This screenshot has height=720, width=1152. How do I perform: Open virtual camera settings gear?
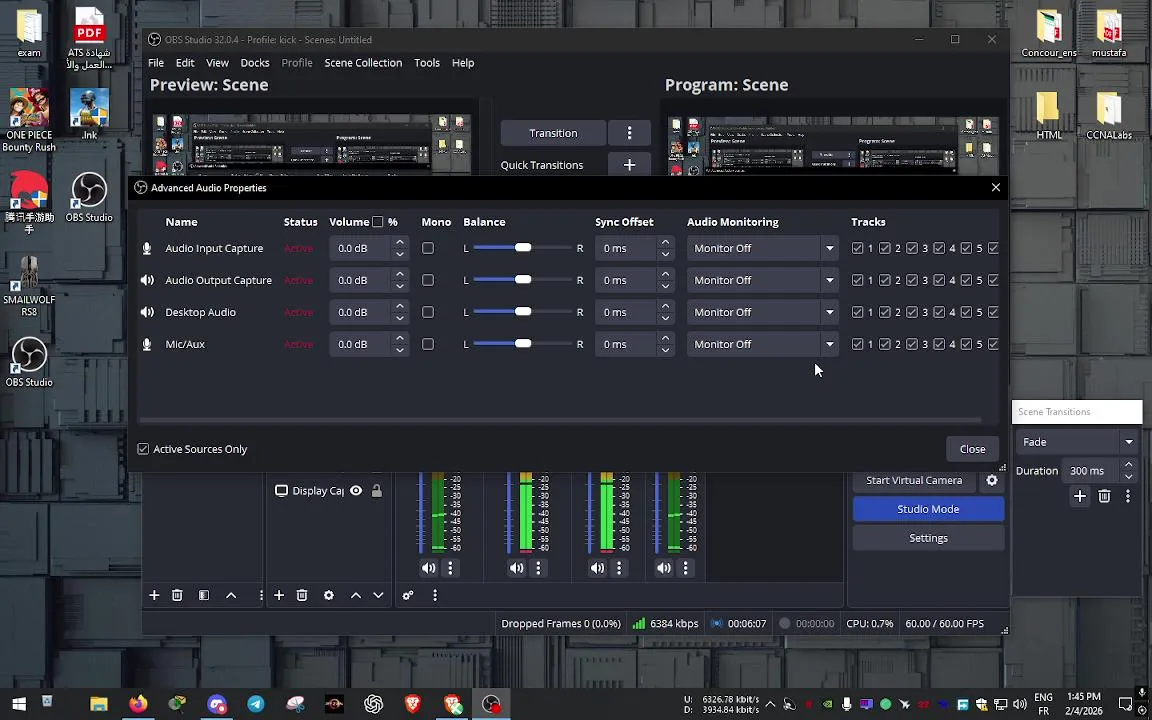[992, 480]
